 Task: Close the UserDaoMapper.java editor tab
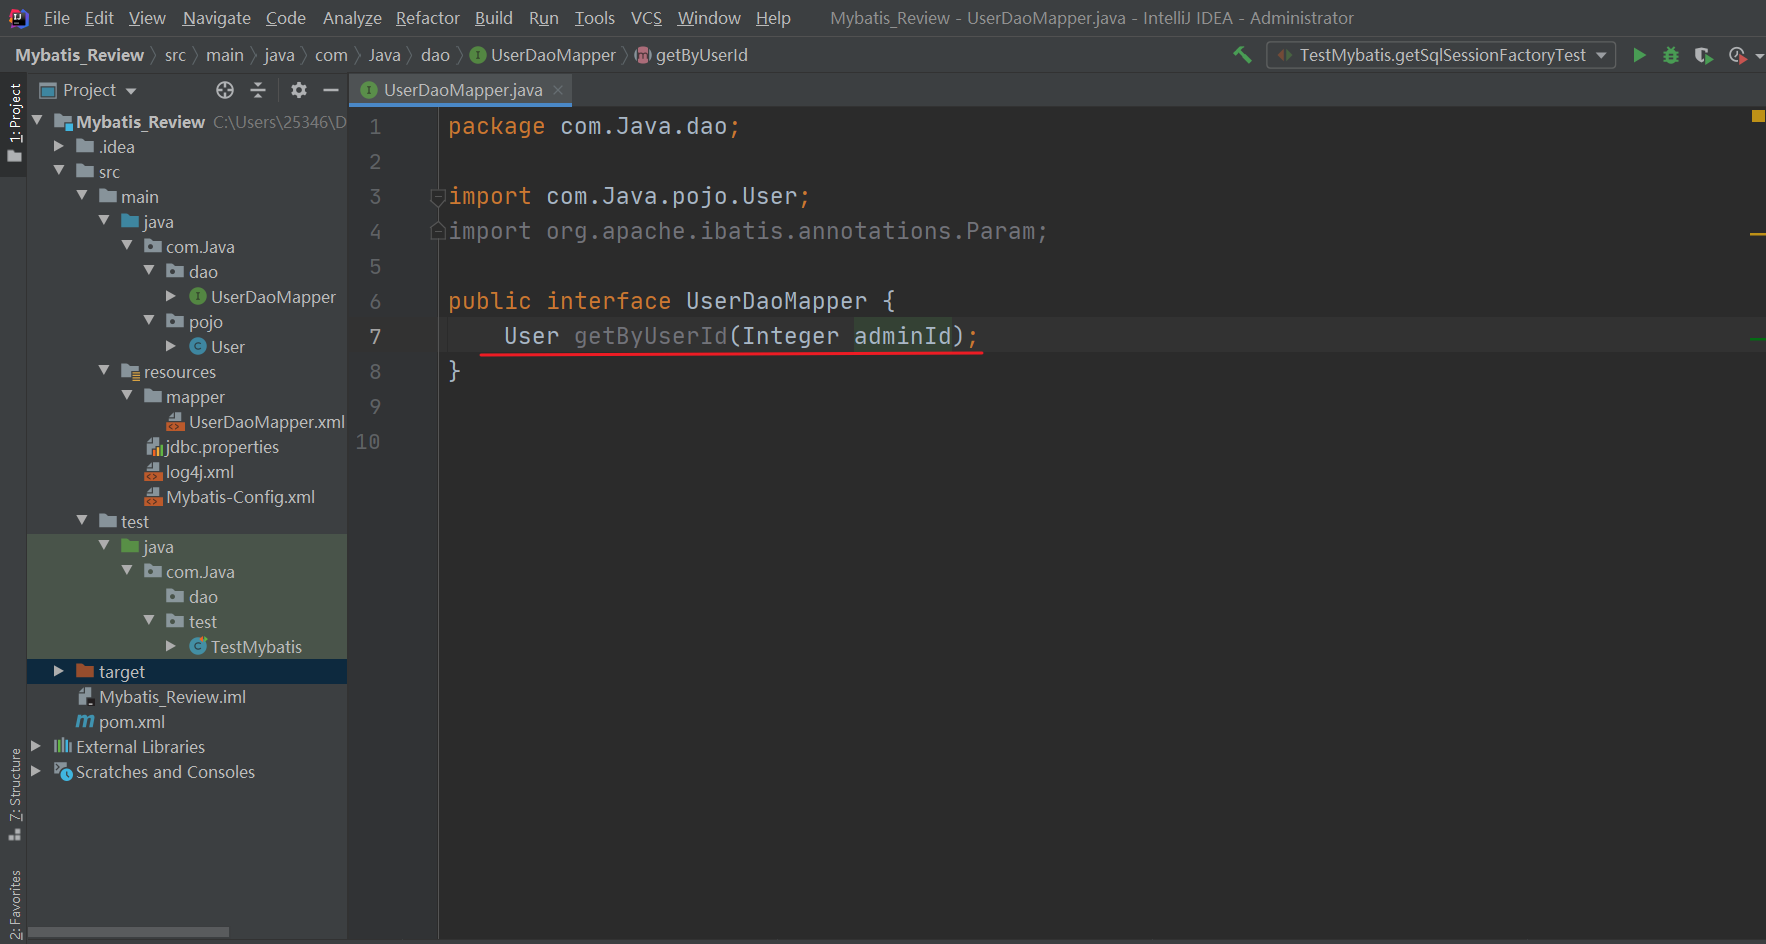tap(558, 90)
